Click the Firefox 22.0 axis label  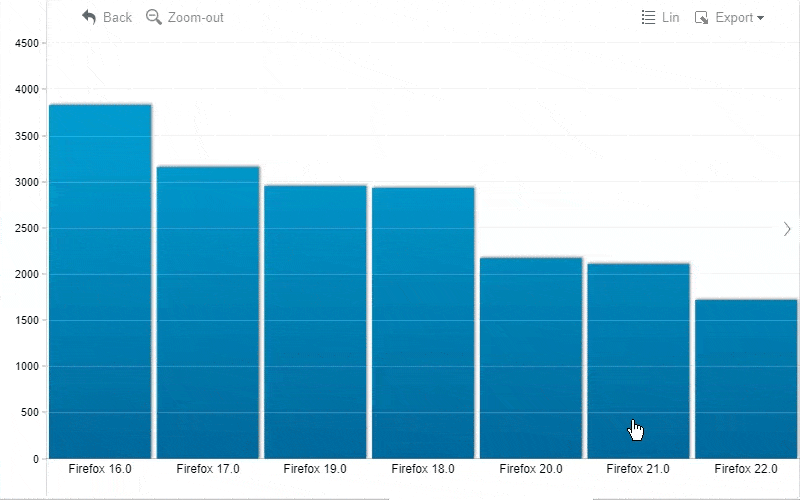point(746,469)
